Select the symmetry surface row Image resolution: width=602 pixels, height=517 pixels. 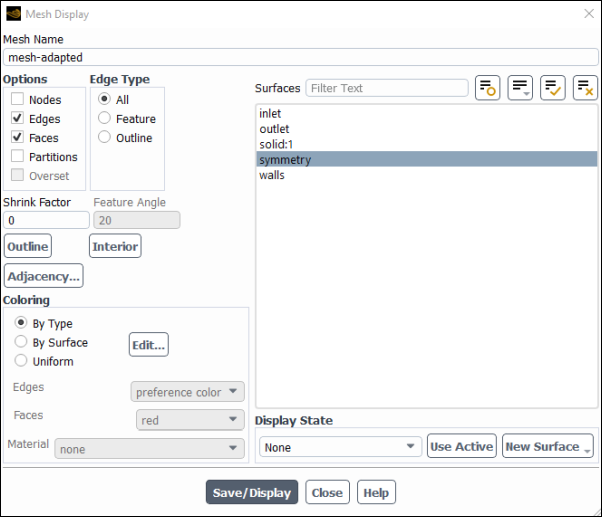pos(426,159)
